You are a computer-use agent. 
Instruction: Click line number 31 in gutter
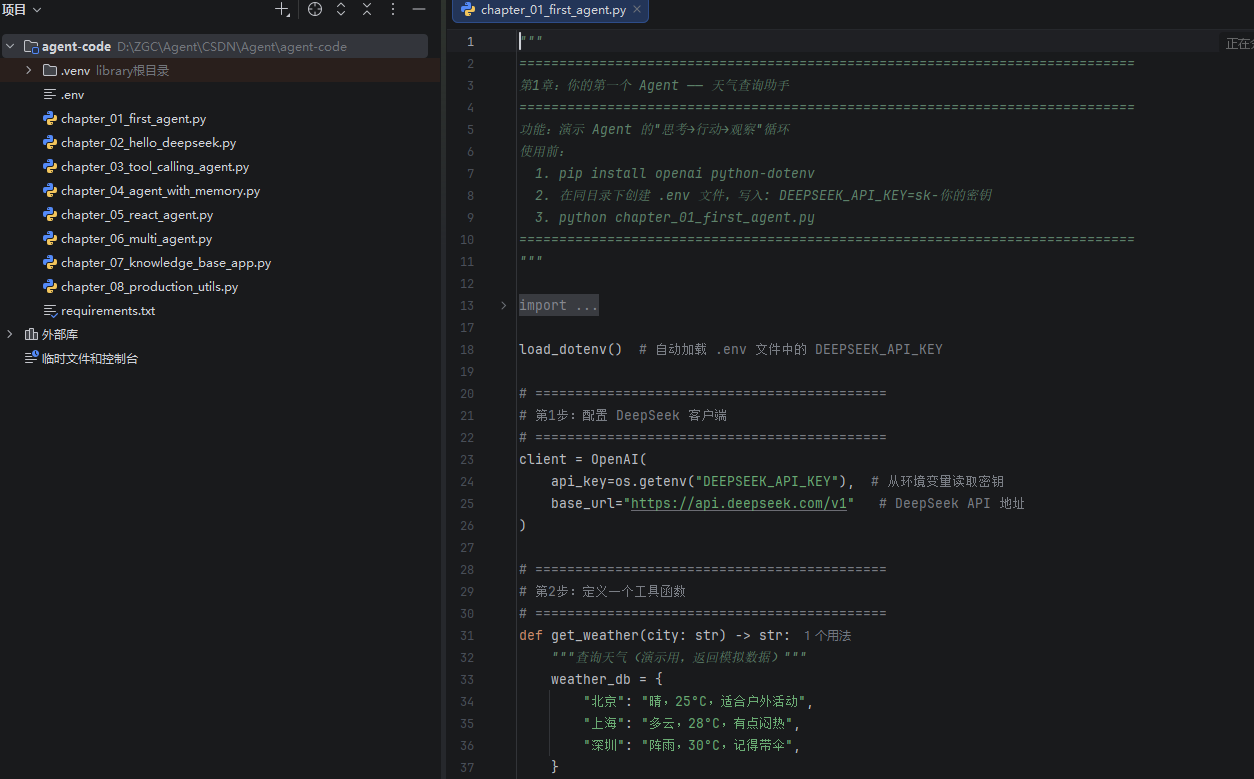coord(467,636)
